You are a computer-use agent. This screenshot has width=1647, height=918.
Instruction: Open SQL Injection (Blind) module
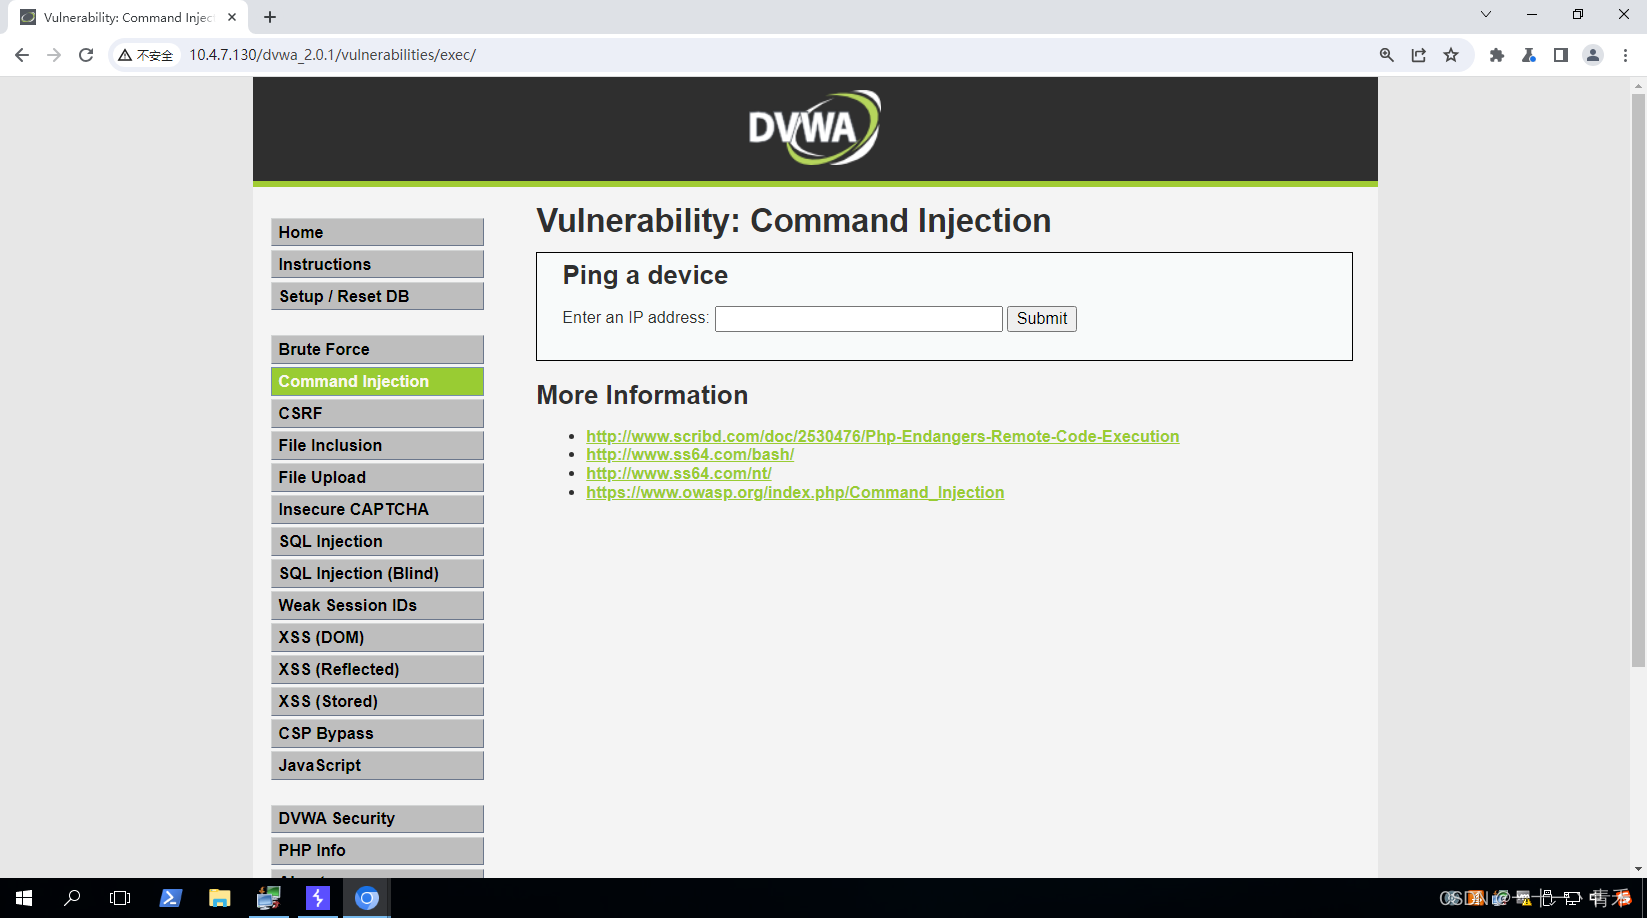click(x=377, y=573)
